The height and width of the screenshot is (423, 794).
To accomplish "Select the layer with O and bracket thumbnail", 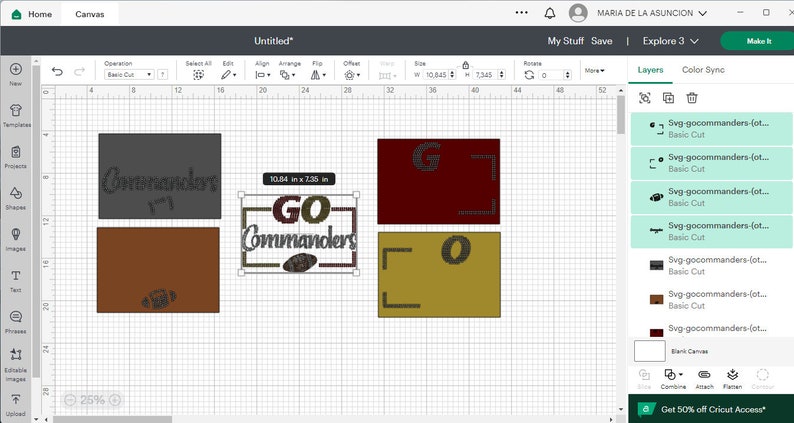I will point(711,163).
